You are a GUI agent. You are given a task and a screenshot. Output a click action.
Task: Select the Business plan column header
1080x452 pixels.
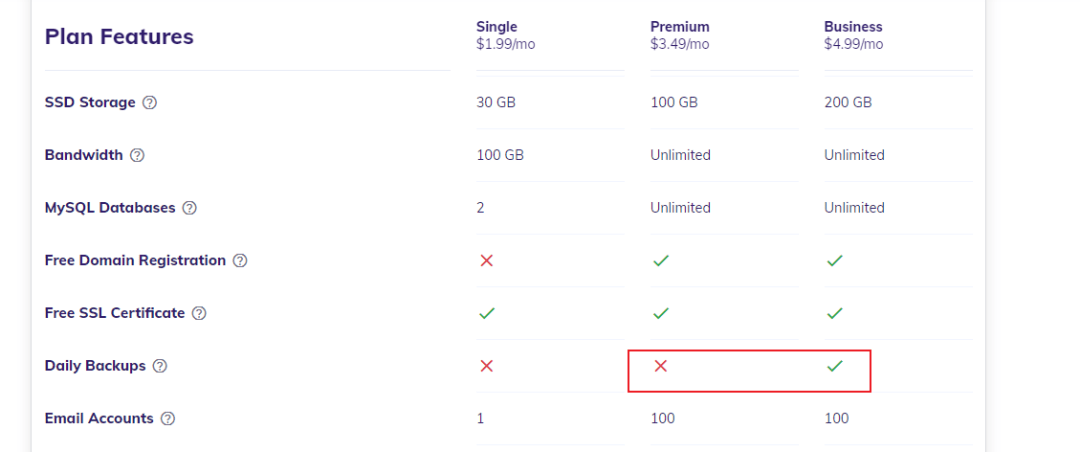(853, 35)
